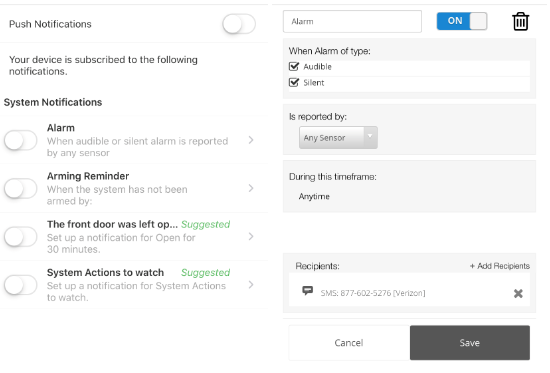Toggle the Push Notifications switch

239,24
